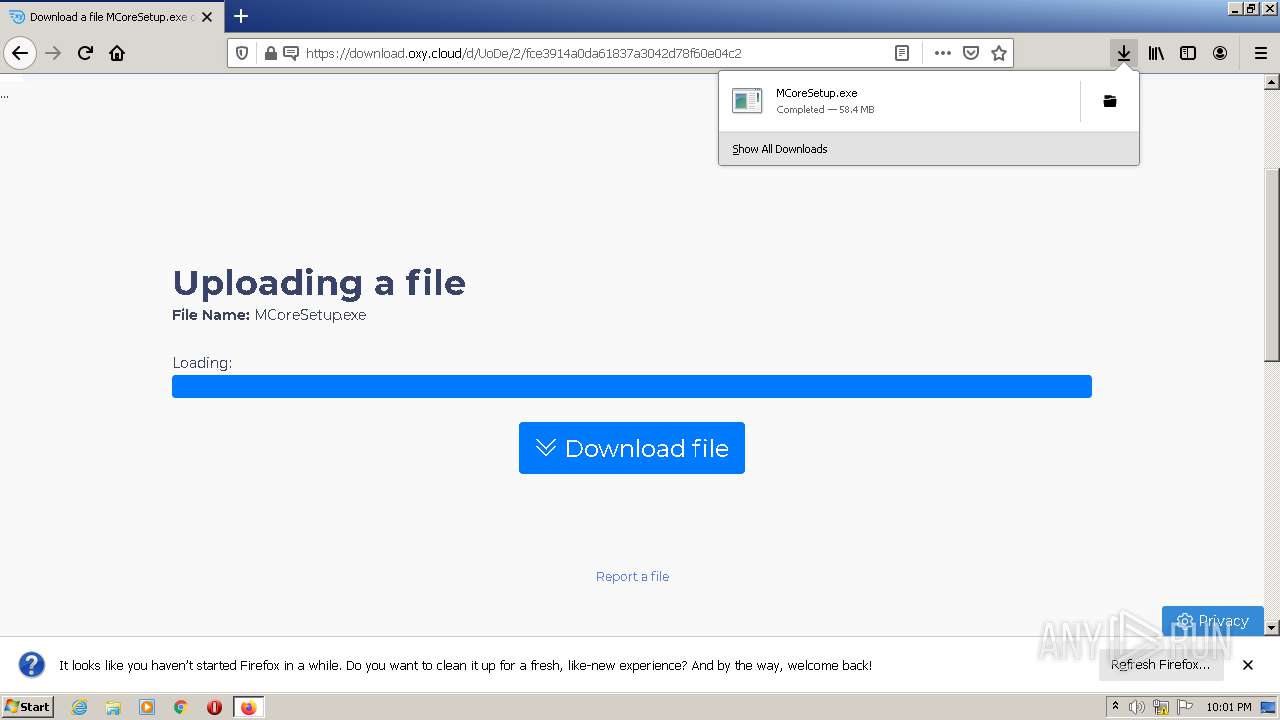Open the Firefox home page

click(x=117, y=53)
